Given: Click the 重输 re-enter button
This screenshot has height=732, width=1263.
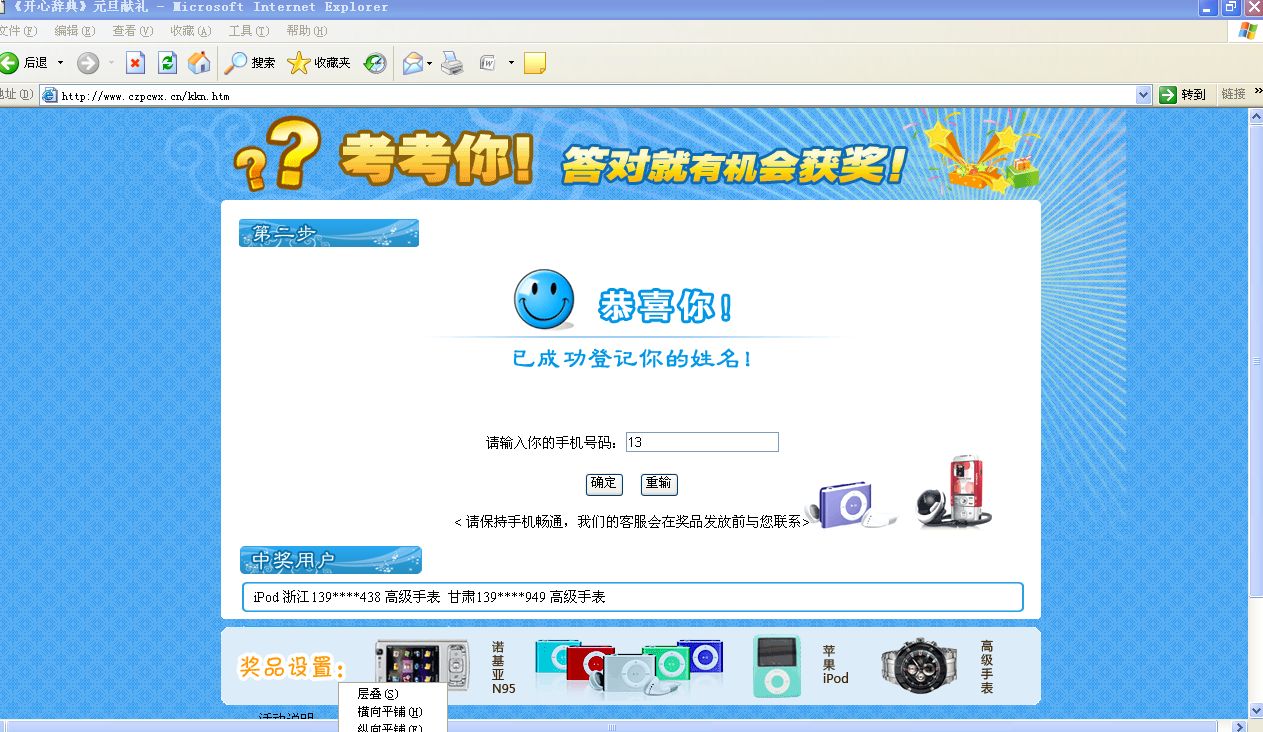Looking at the screenshot, I should pos(658,484).
